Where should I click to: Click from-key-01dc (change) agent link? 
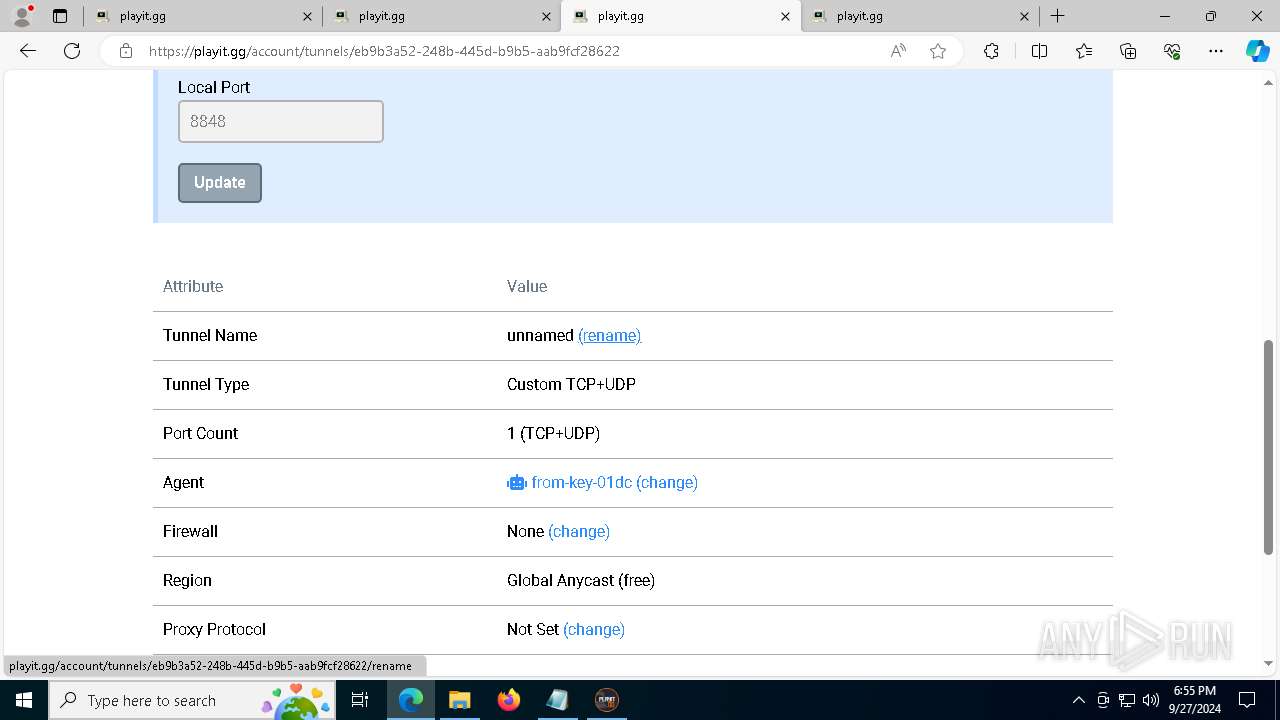pos(614,482)
